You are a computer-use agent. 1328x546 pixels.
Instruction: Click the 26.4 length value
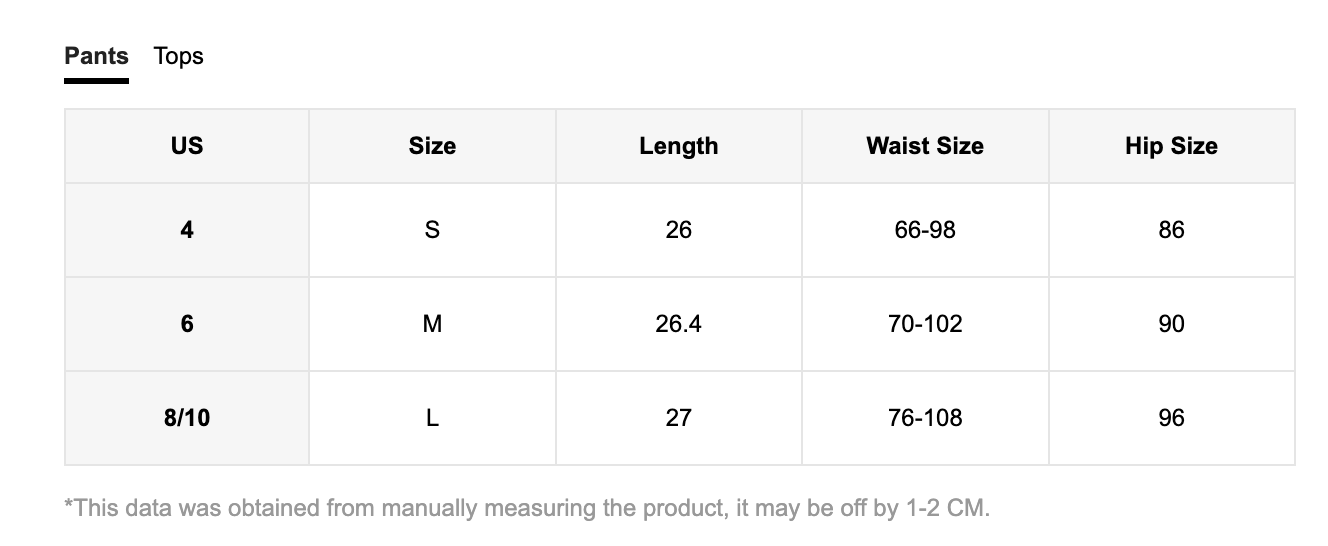point(678,324)
